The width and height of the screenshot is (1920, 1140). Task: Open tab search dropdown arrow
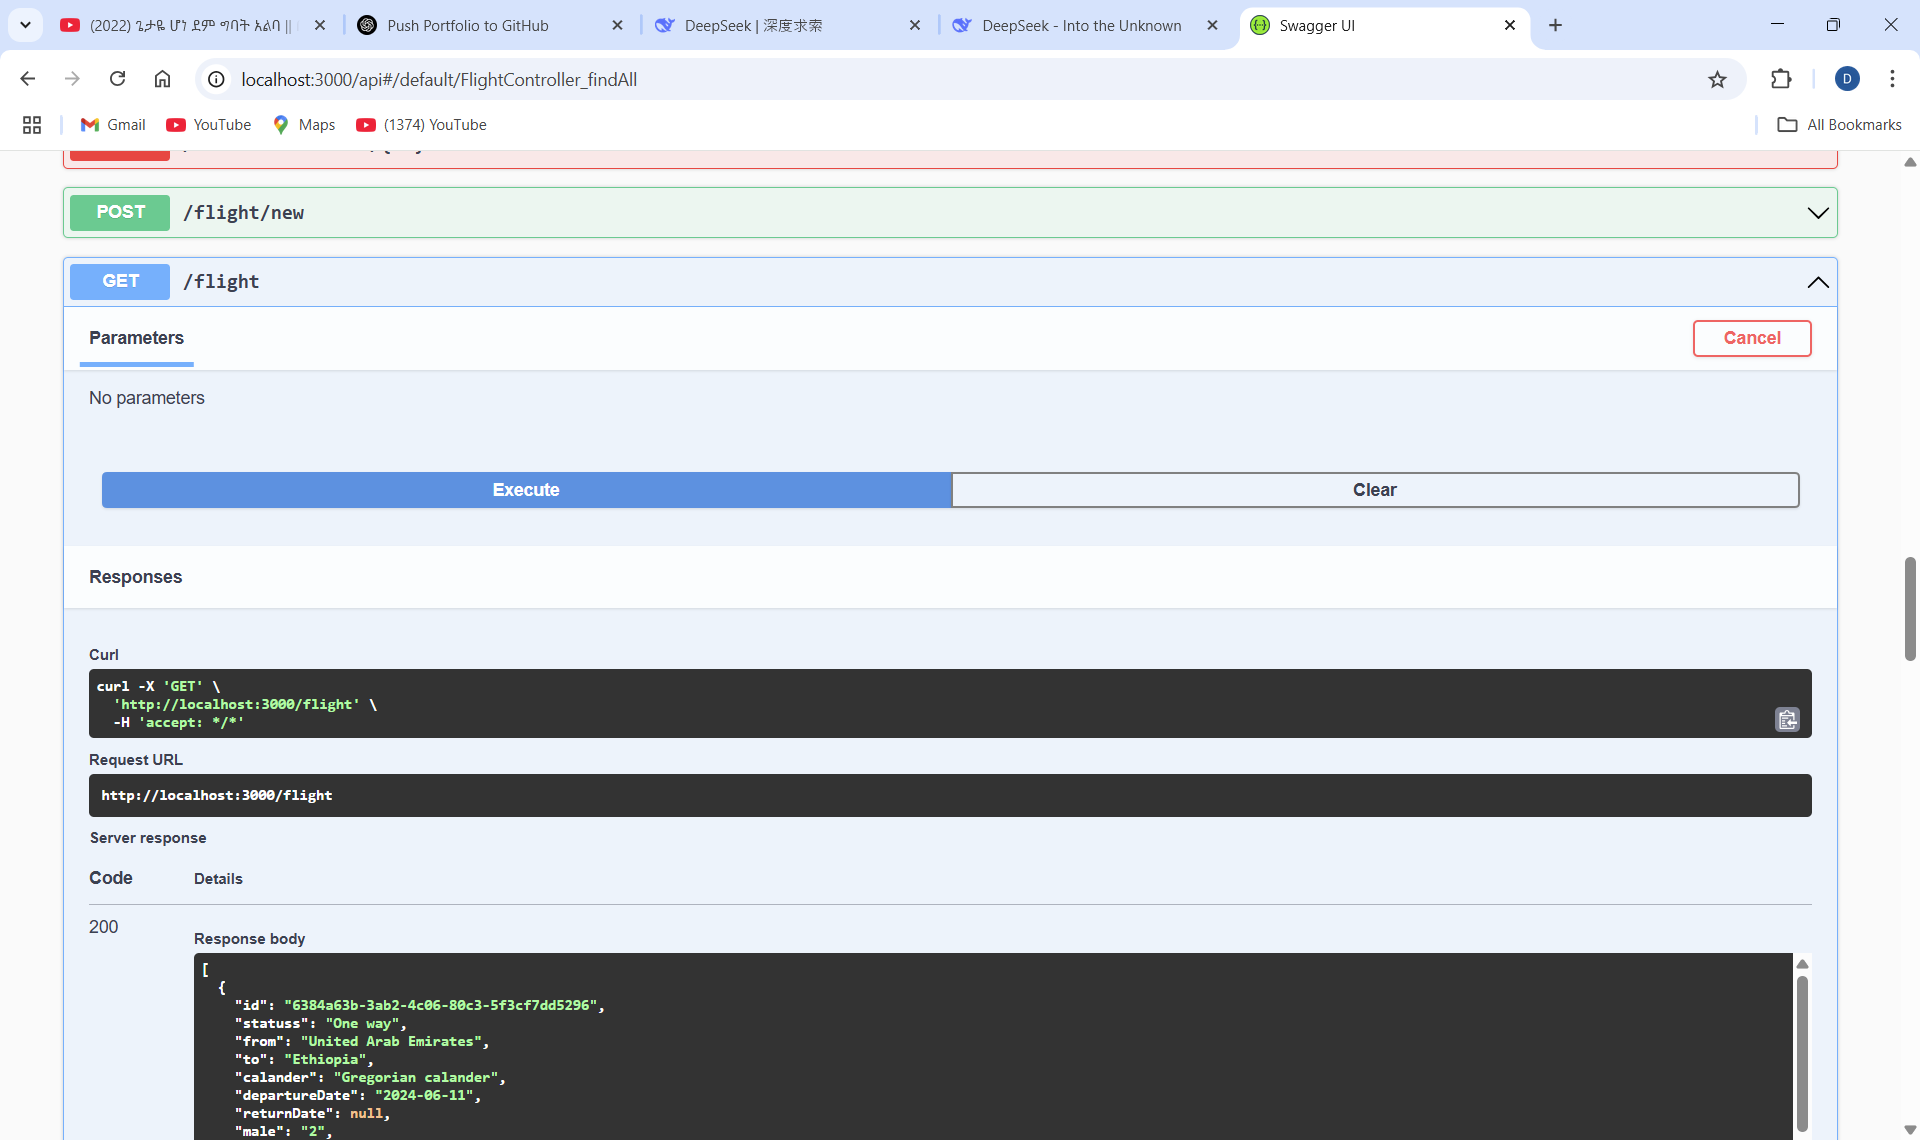coord(25,25)
